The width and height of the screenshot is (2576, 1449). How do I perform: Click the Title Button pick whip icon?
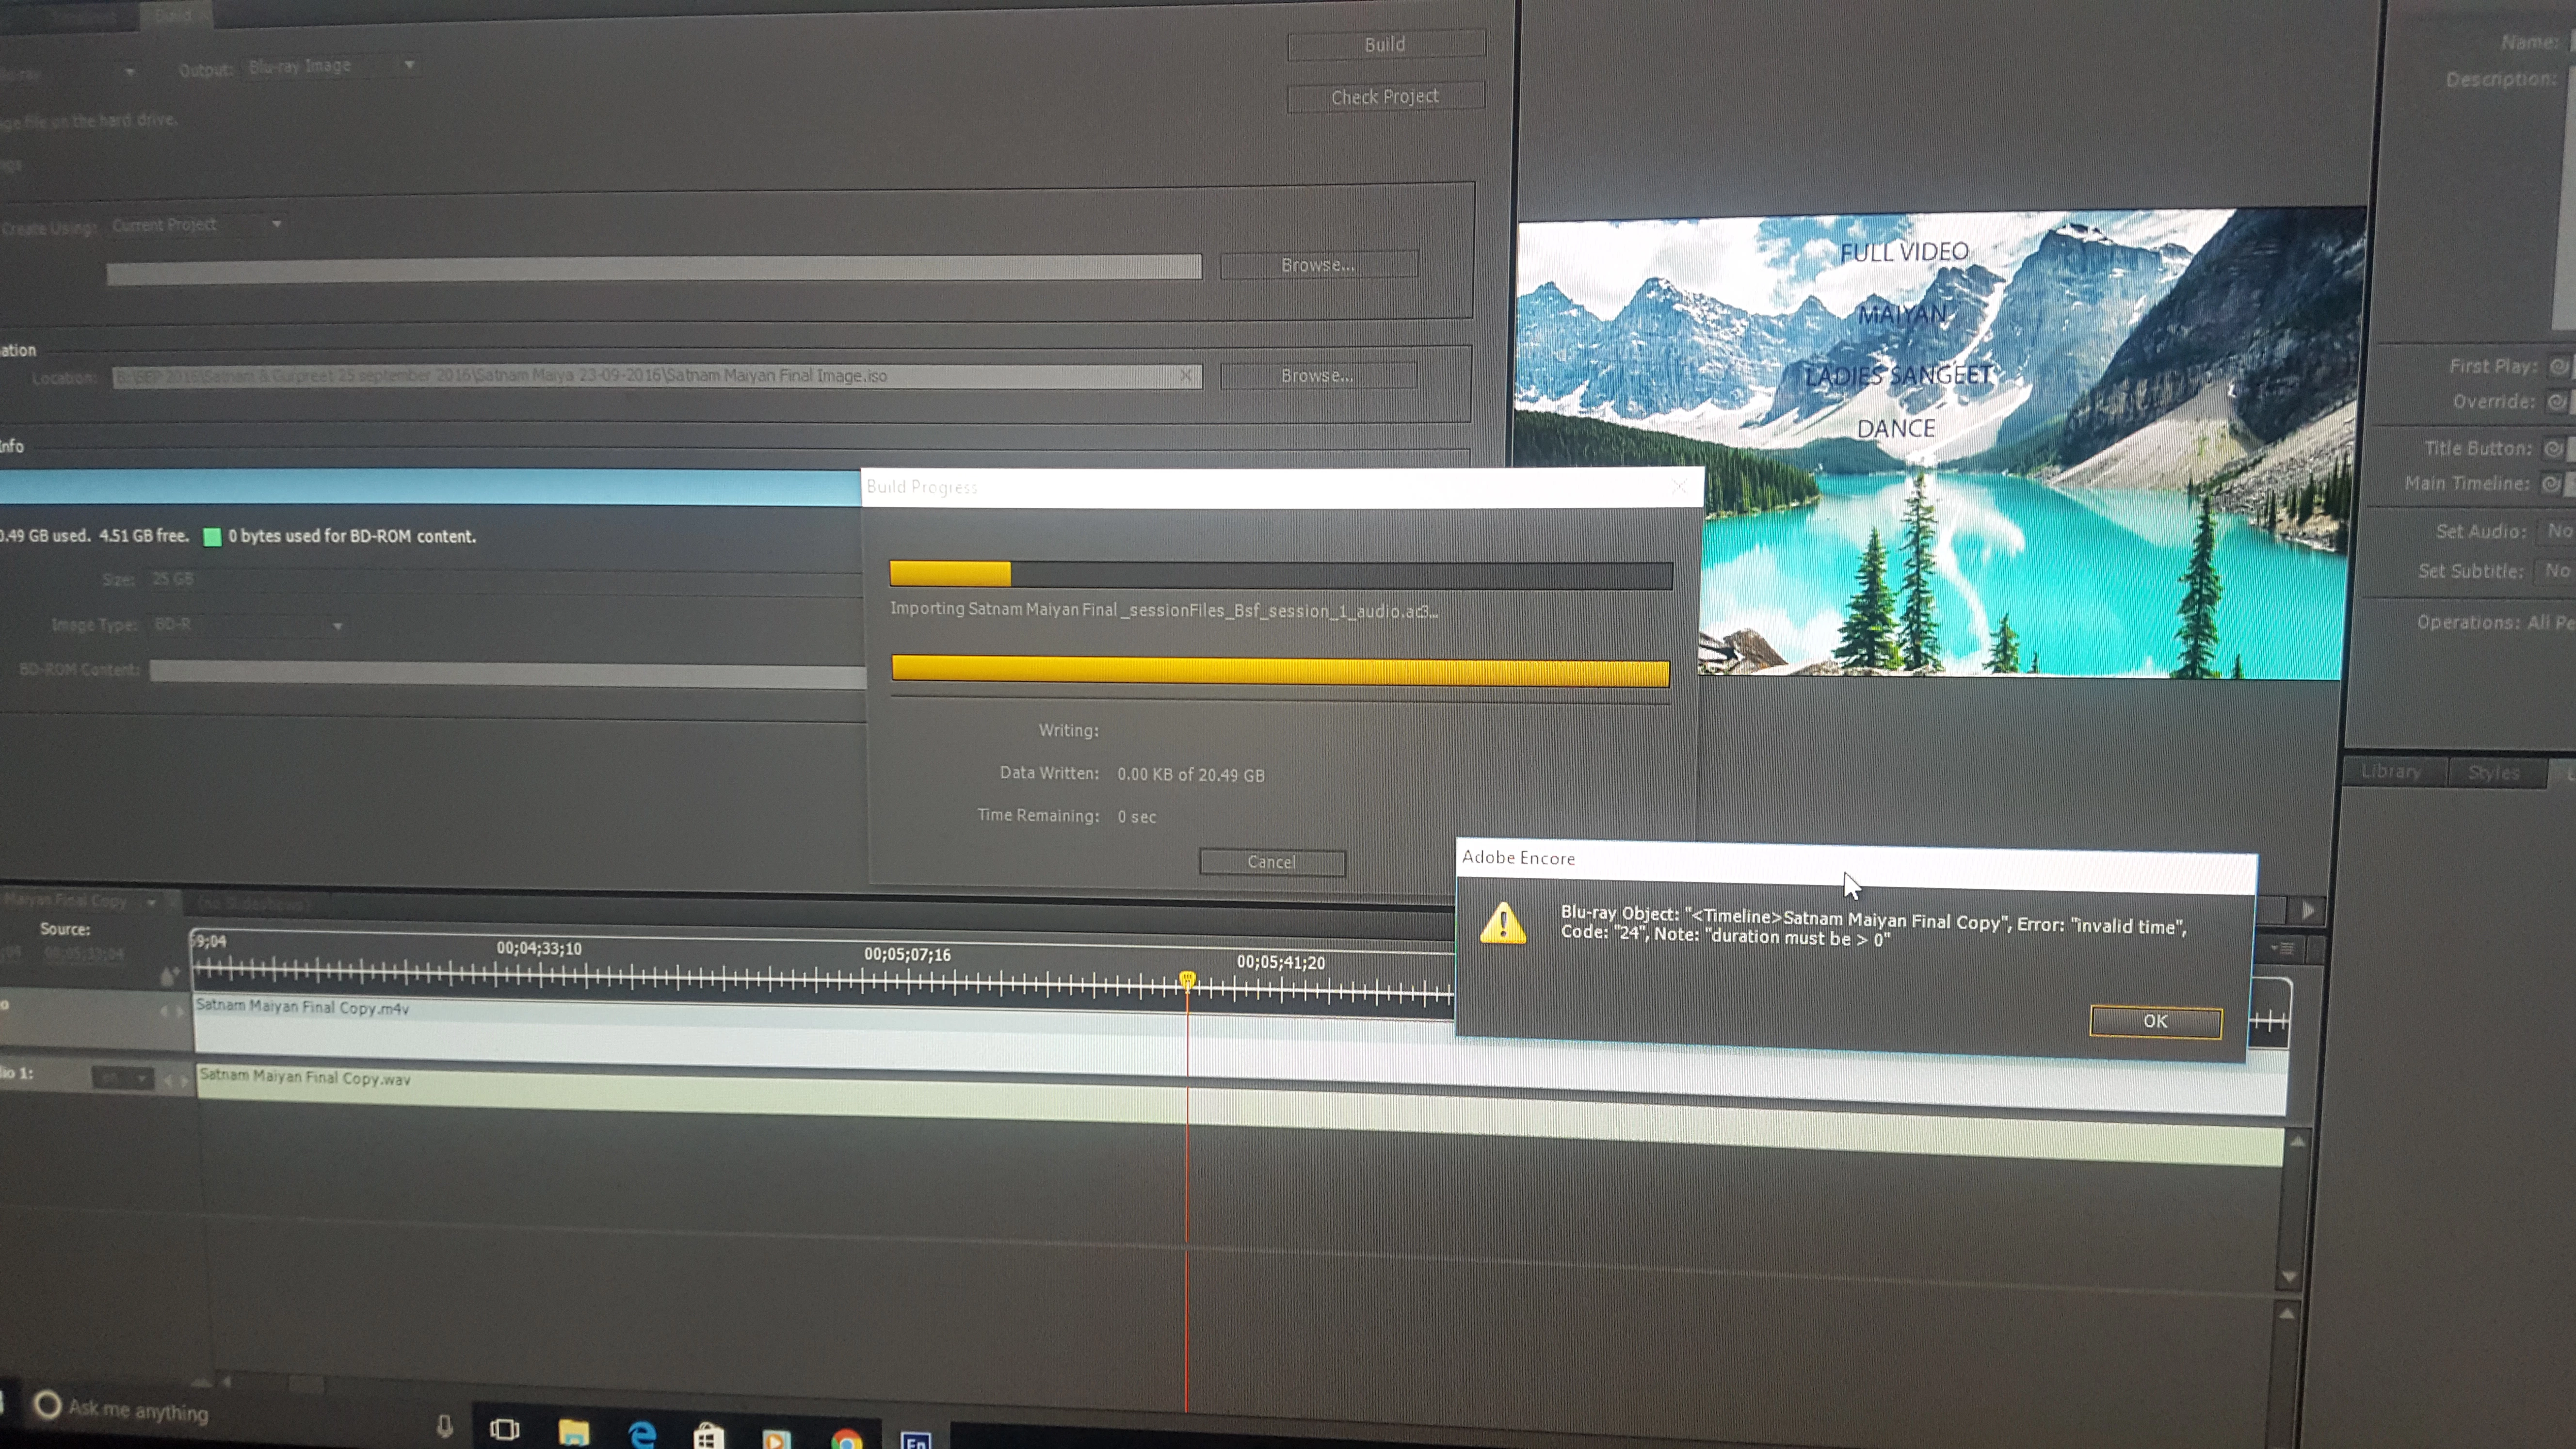point(2553,448)
